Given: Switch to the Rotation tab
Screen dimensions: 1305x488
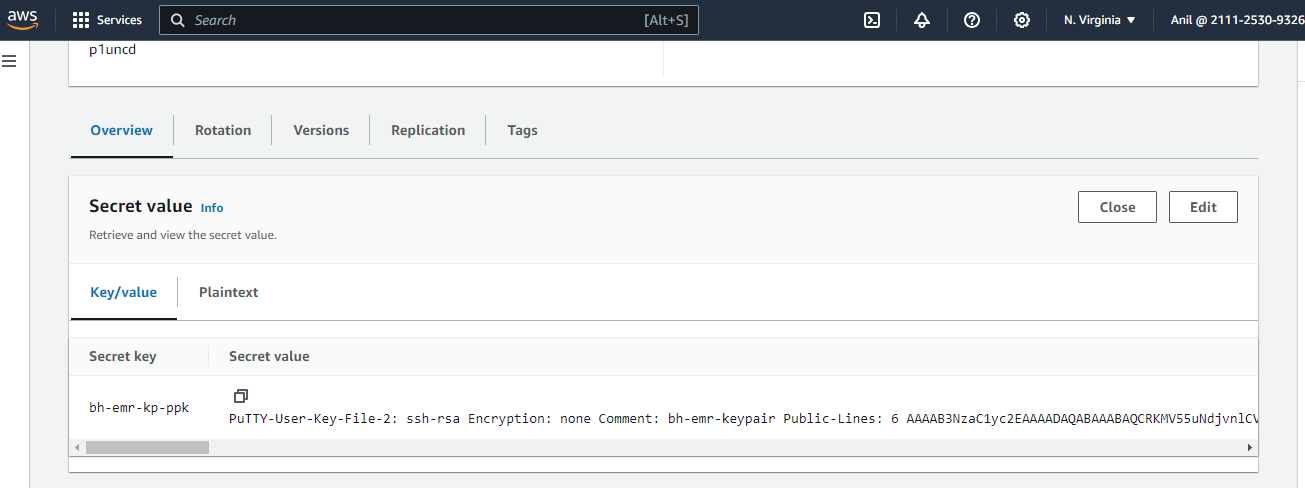Looking at the screenshot, I should pos(223,130).
